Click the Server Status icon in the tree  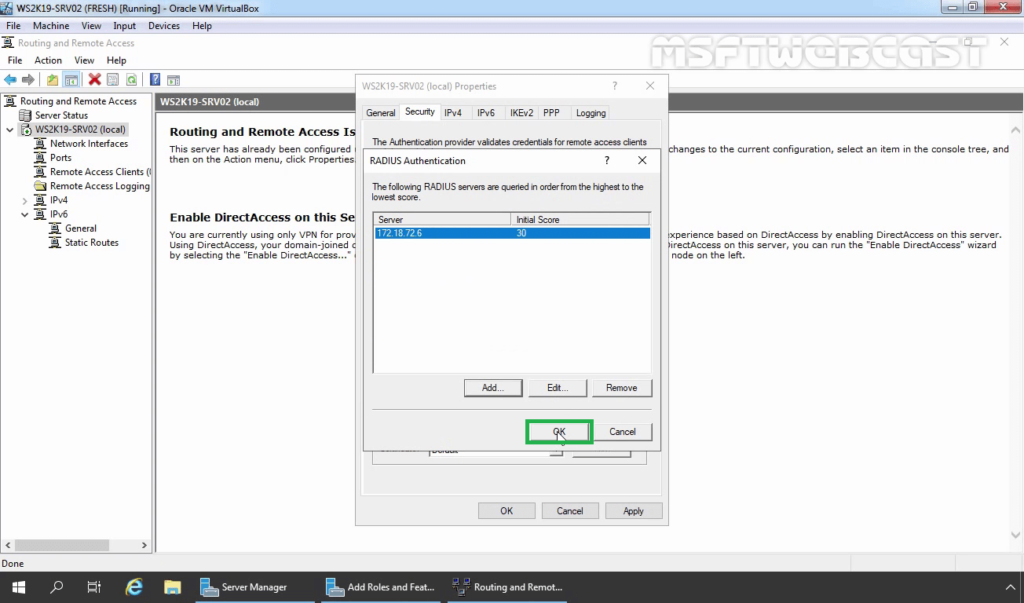25,115
